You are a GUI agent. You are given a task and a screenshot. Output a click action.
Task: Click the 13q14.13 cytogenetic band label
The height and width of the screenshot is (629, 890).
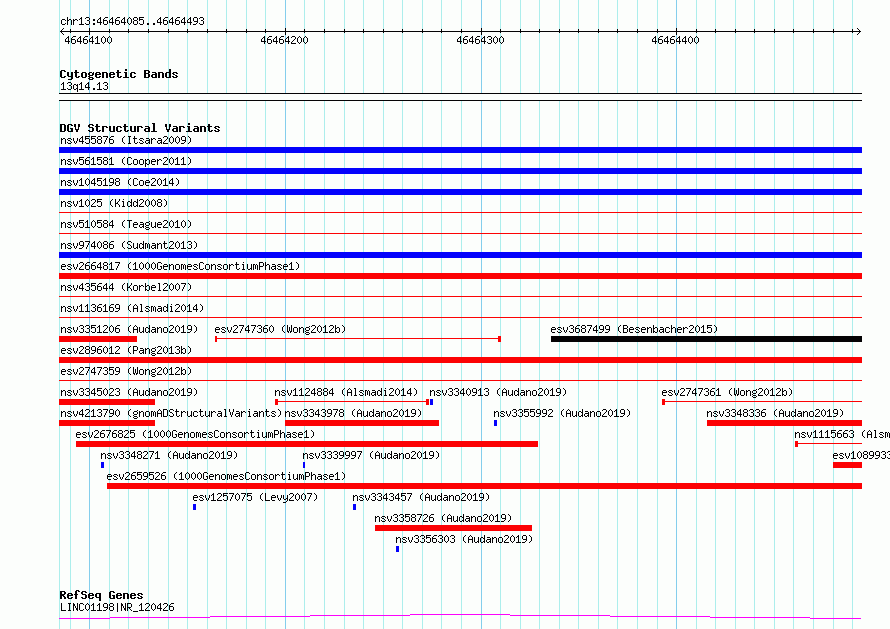click(85, 86)
